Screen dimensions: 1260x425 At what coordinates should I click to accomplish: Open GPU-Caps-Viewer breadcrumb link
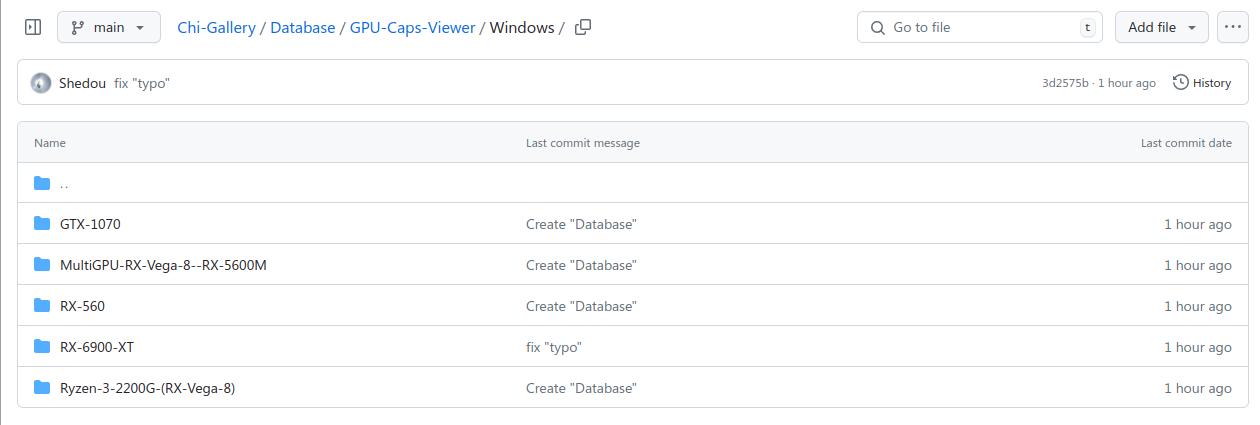point(412,27)
